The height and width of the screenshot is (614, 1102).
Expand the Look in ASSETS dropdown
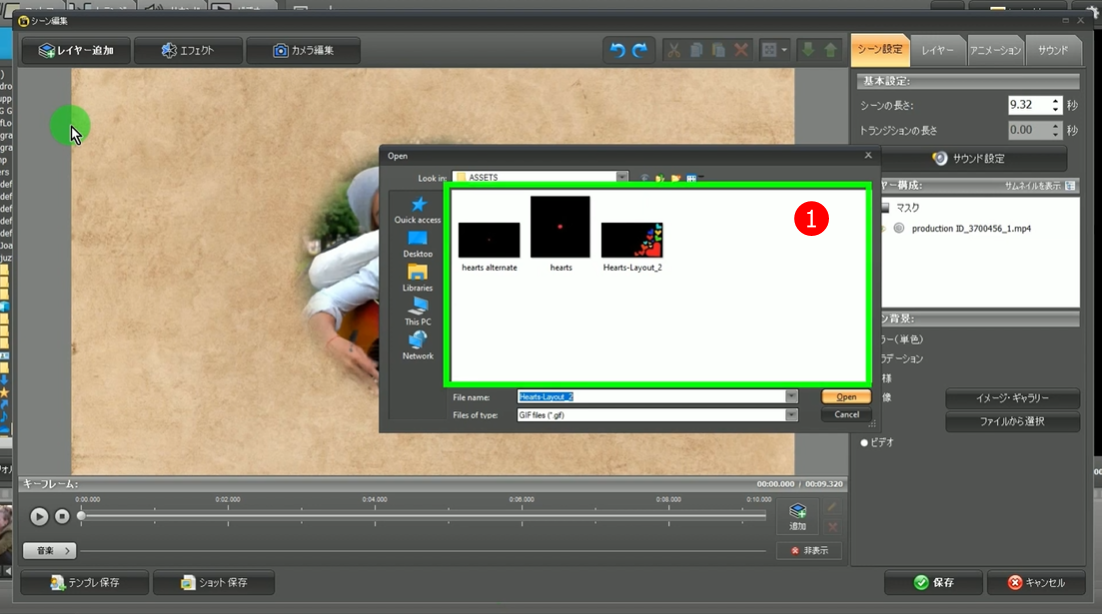[x=622, y=178]
